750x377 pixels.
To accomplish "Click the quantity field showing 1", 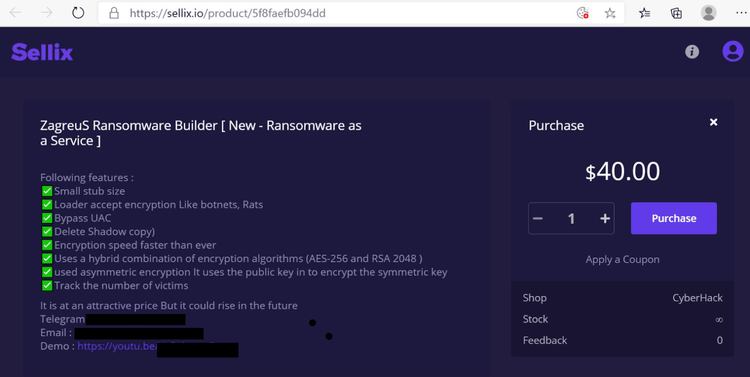I will point(571,219).
